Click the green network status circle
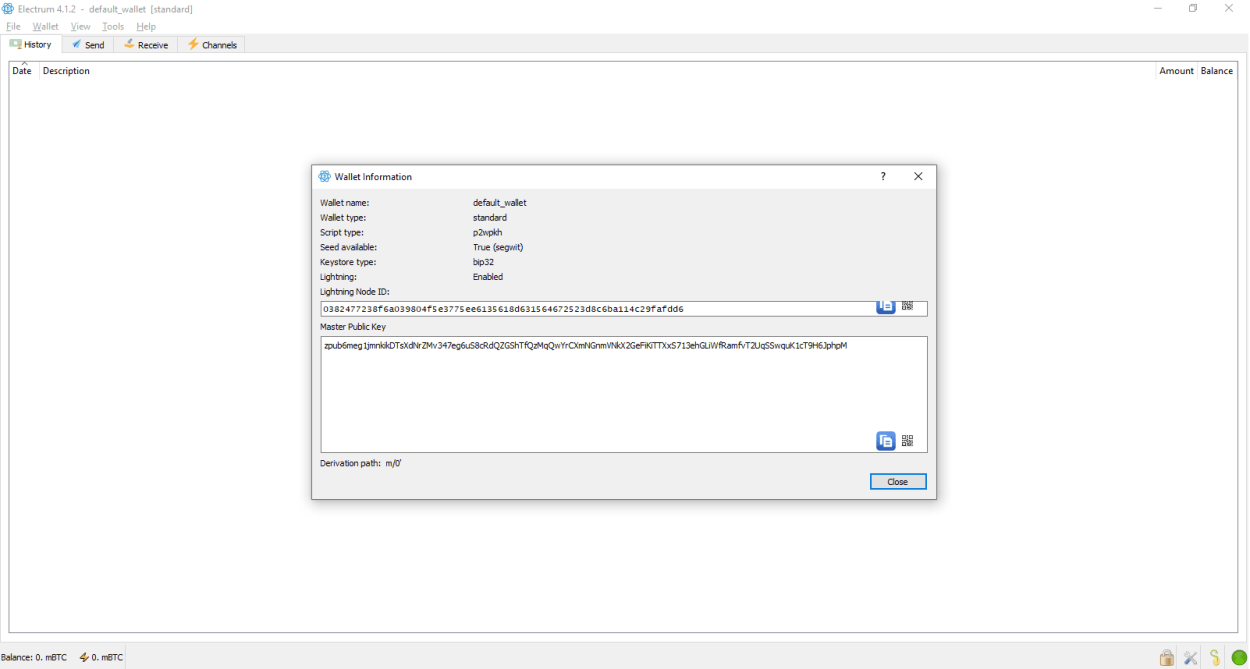The height and width of the screenshot is (669, 1250). [x=1239, y=658]
